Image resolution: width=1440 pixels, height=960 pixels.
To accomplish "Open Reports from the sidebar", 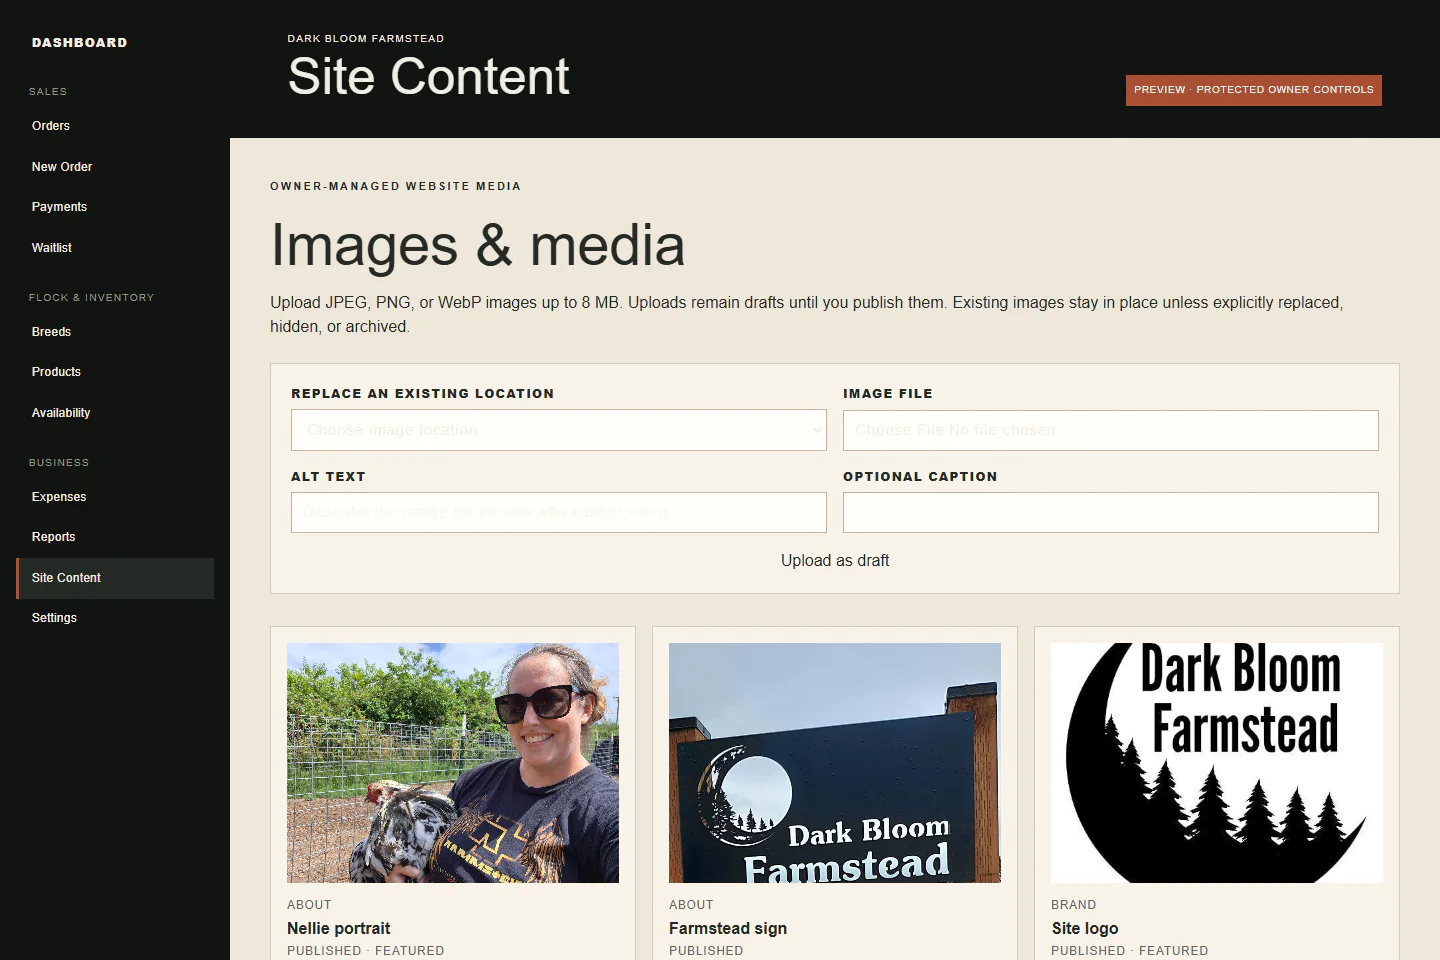I will (115, 537).
